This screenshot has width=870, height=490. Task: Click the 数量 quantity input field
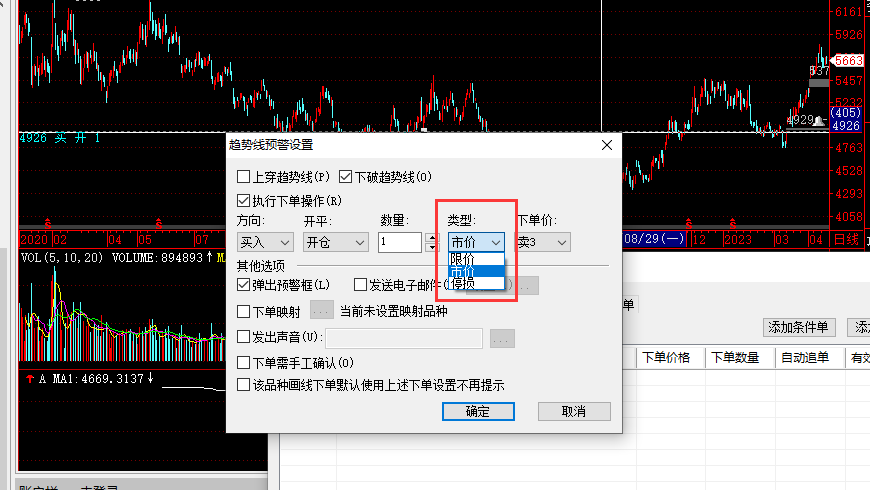coord(400,243)
